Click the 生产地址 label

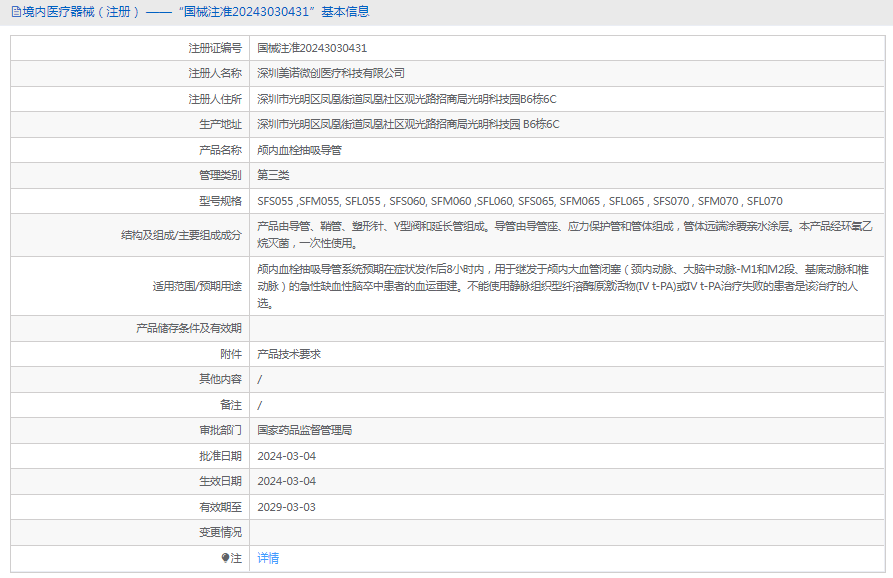click(x=220, y=124)
